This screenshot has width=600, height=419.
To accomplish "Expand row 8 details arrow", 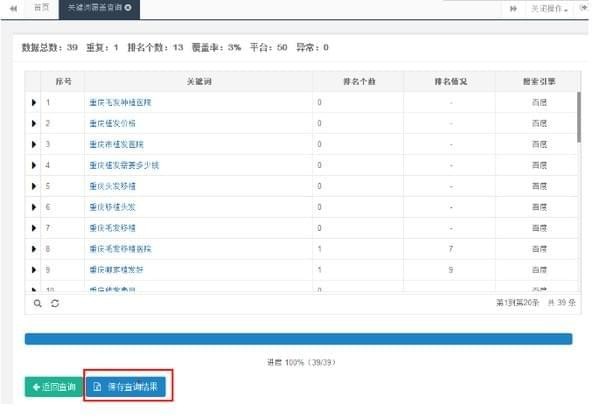I will pyautogui.click(x=33, y=248).
